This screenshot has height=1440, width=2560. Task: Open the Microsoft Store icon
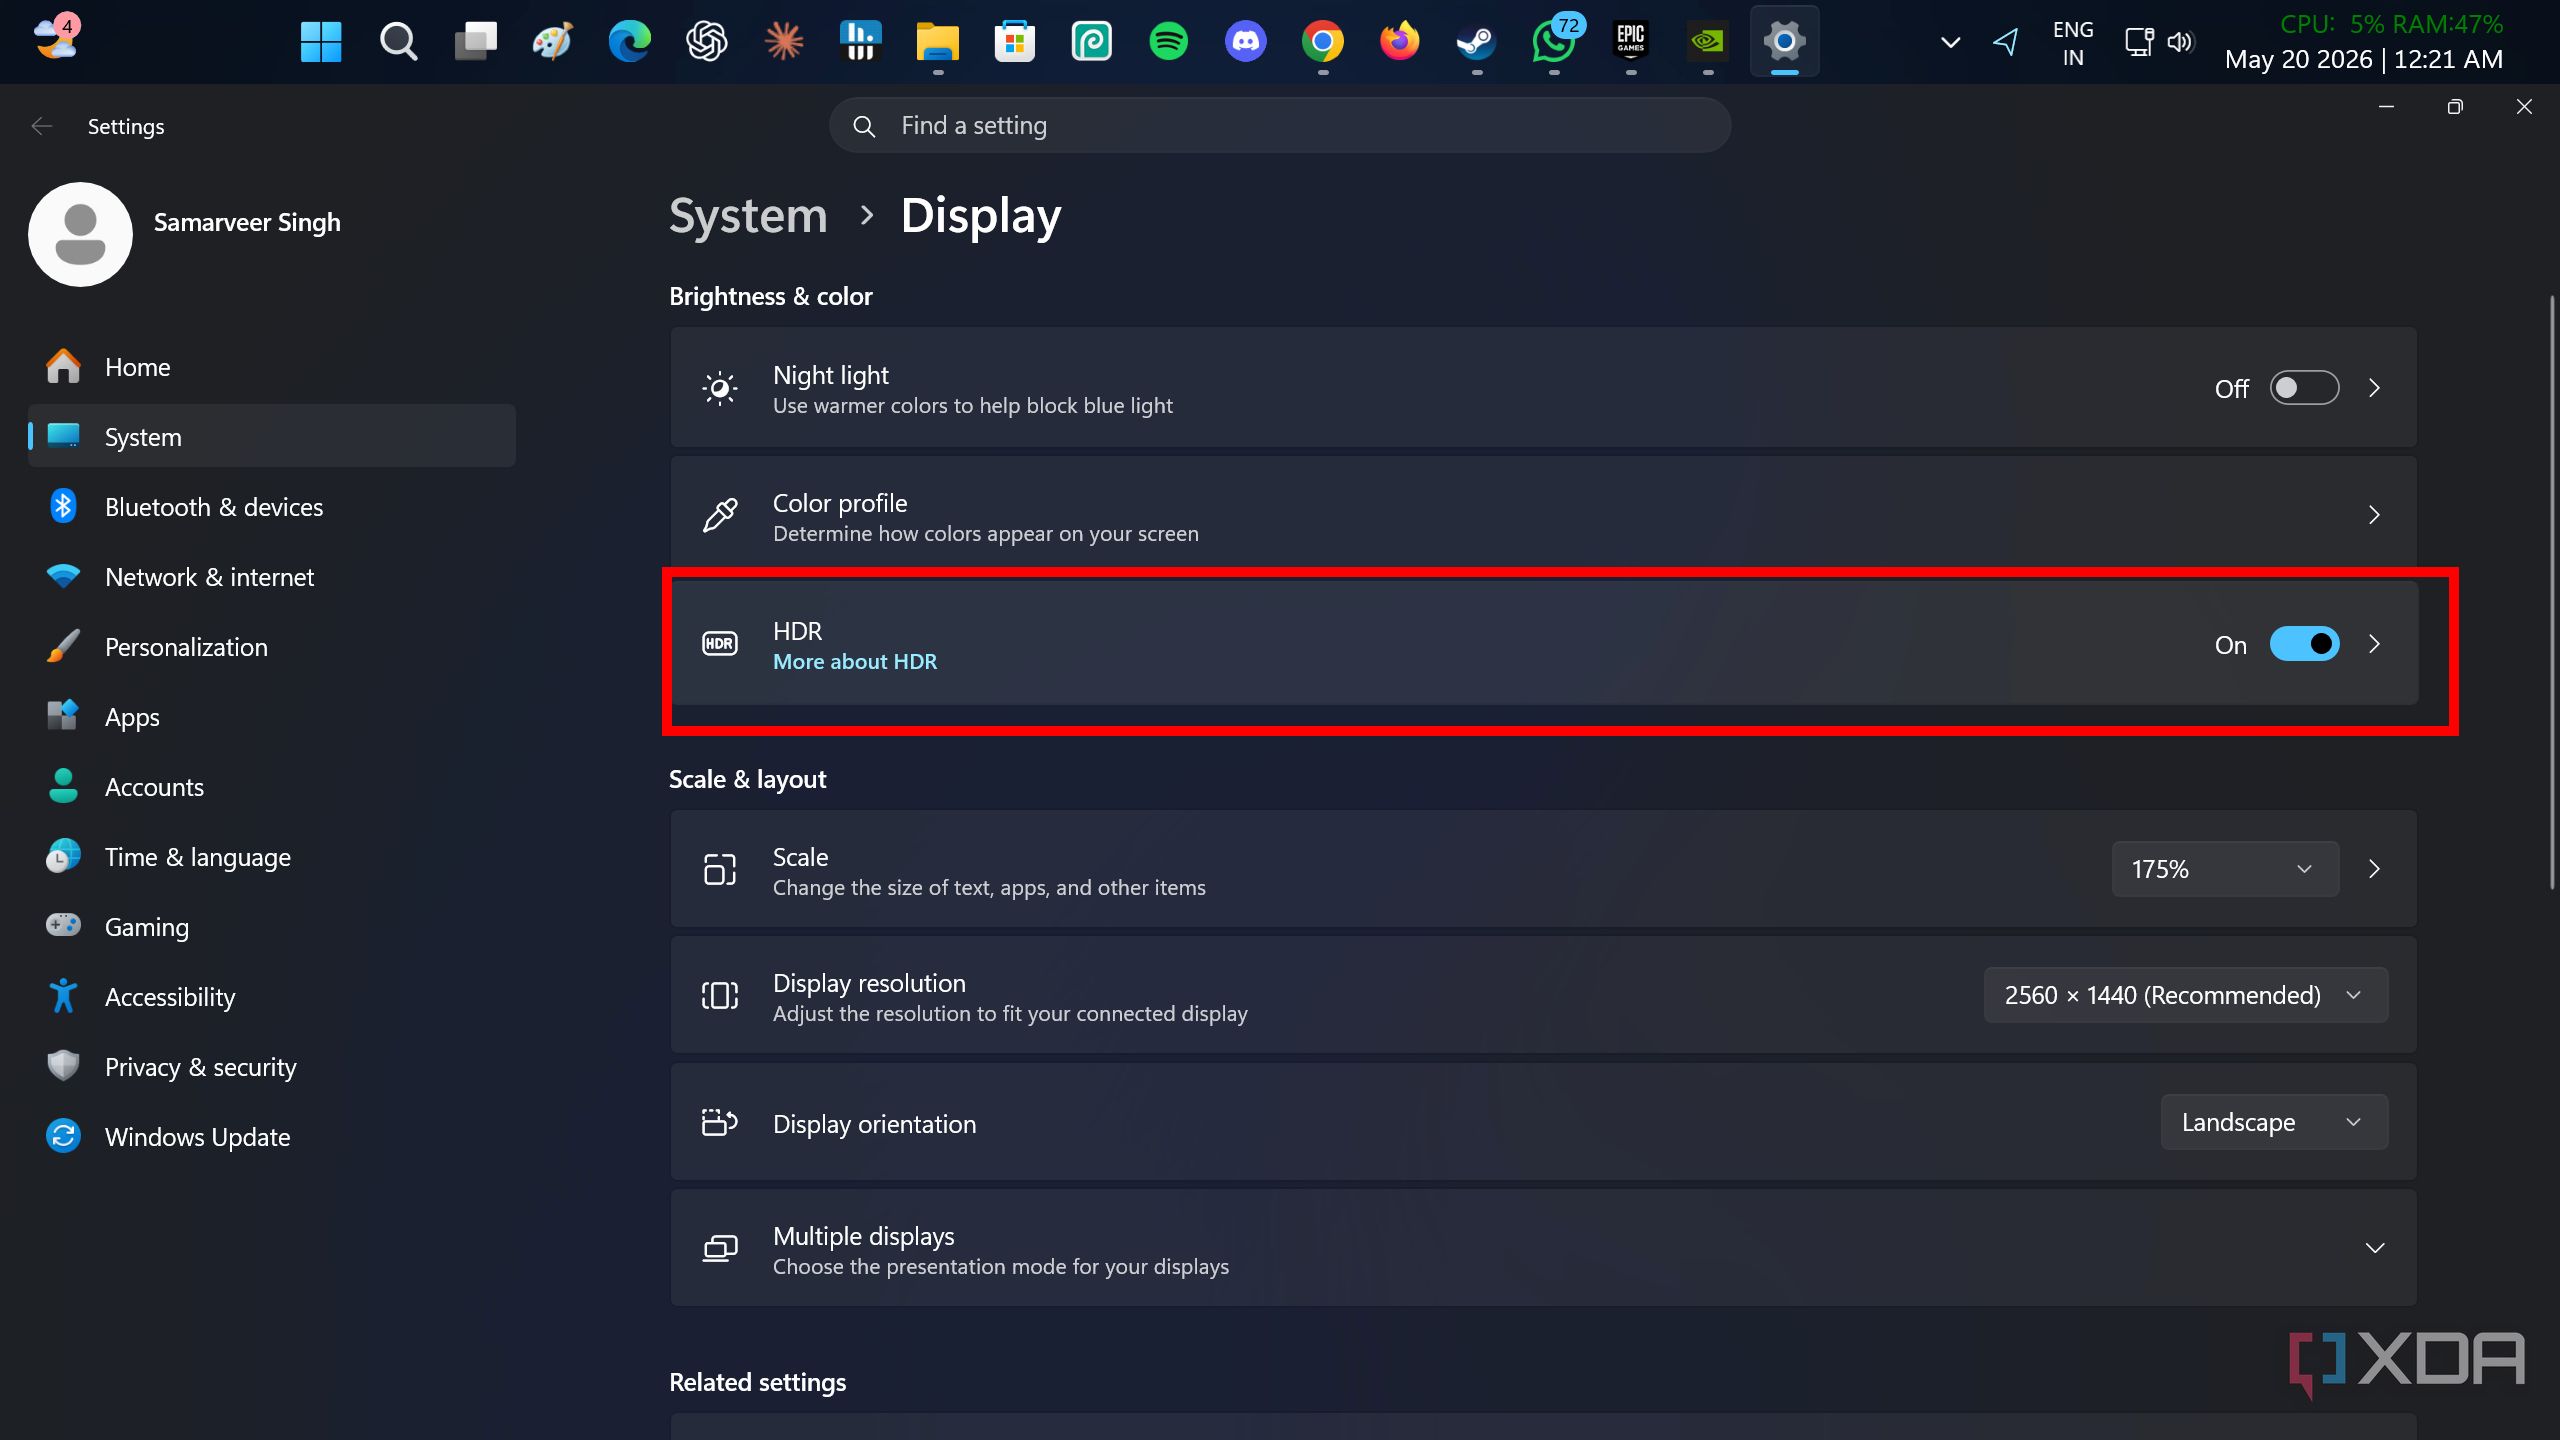(x=1014, y=41)
